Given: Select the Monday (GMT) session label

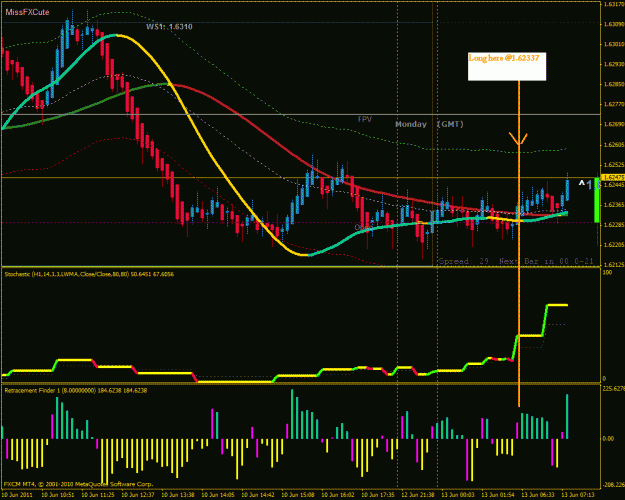Looking at the screenshot, I should [429, 124].
